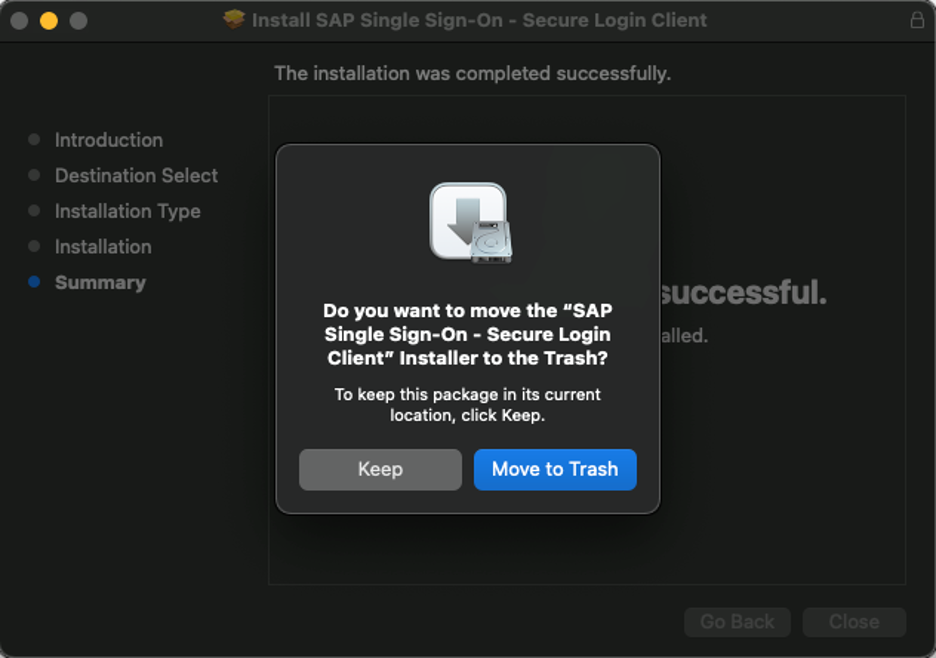Viewport: 936px width, 658px height.
Task: Click the window title text
Action: coord(479,20)
